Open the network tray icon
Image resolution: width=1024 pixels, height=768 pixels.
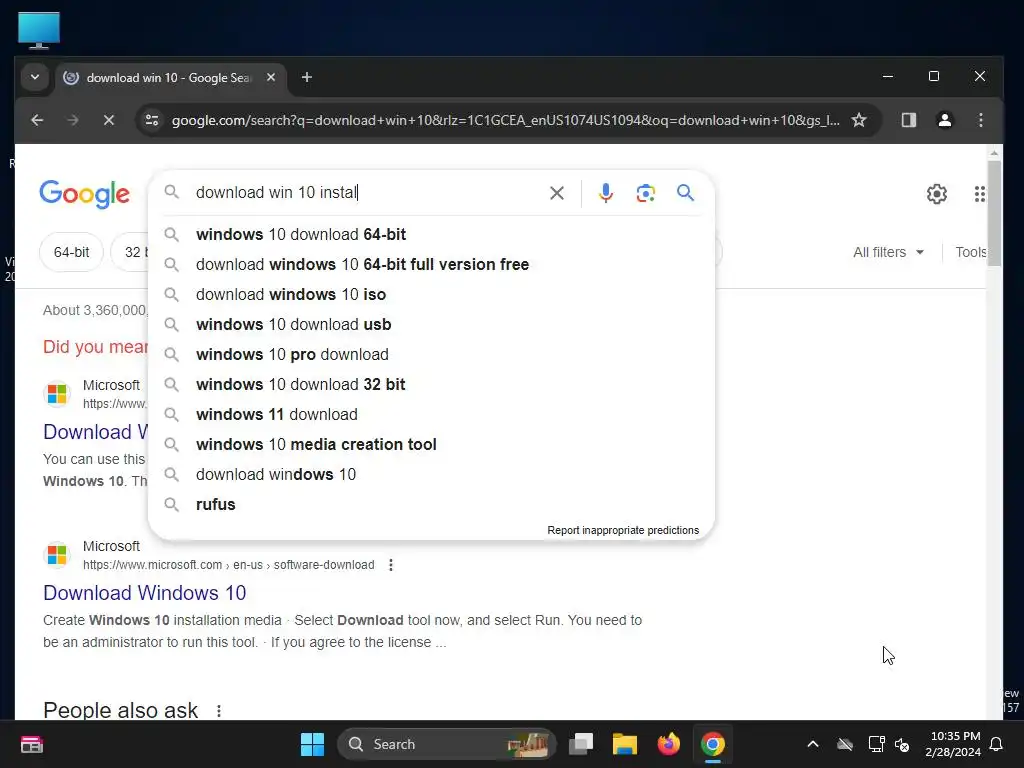point(876,744)
